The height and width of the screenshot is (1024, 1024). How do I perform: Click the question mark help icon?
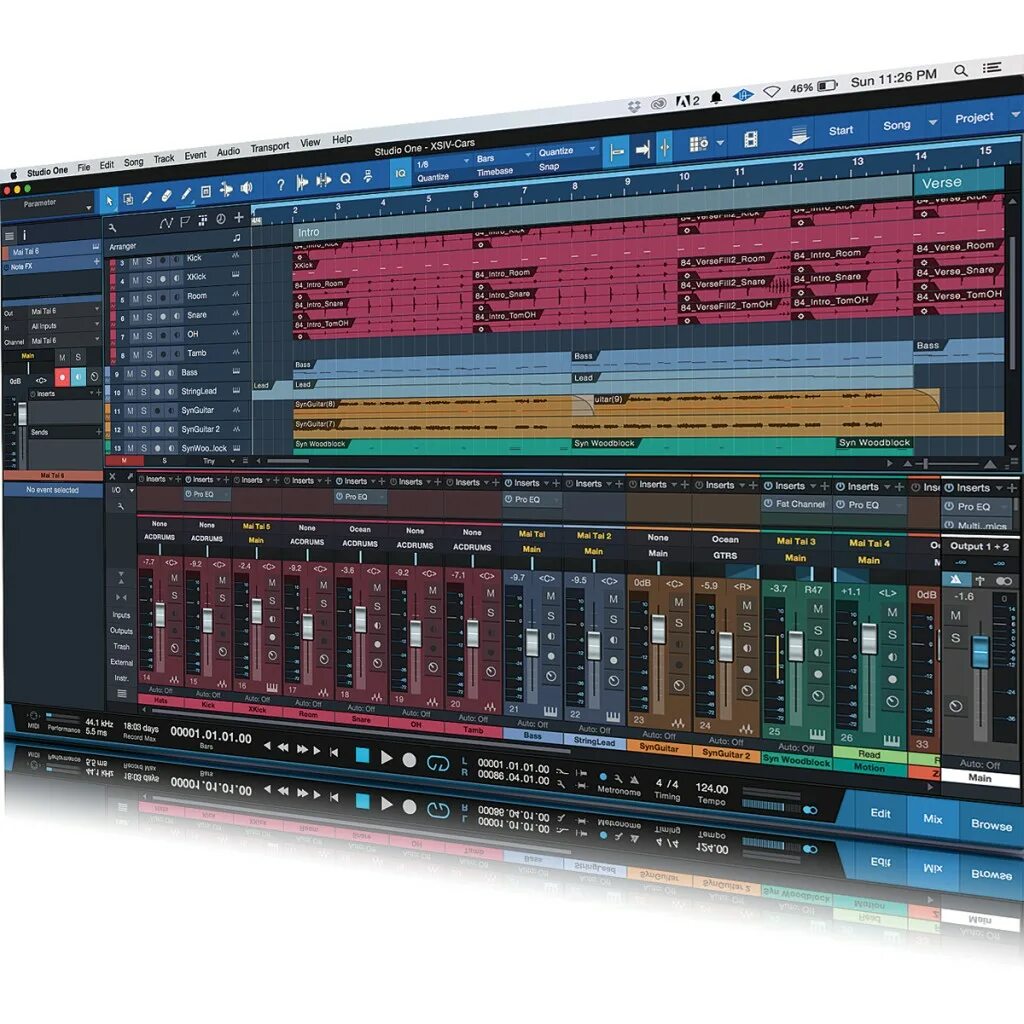(280, 185)
